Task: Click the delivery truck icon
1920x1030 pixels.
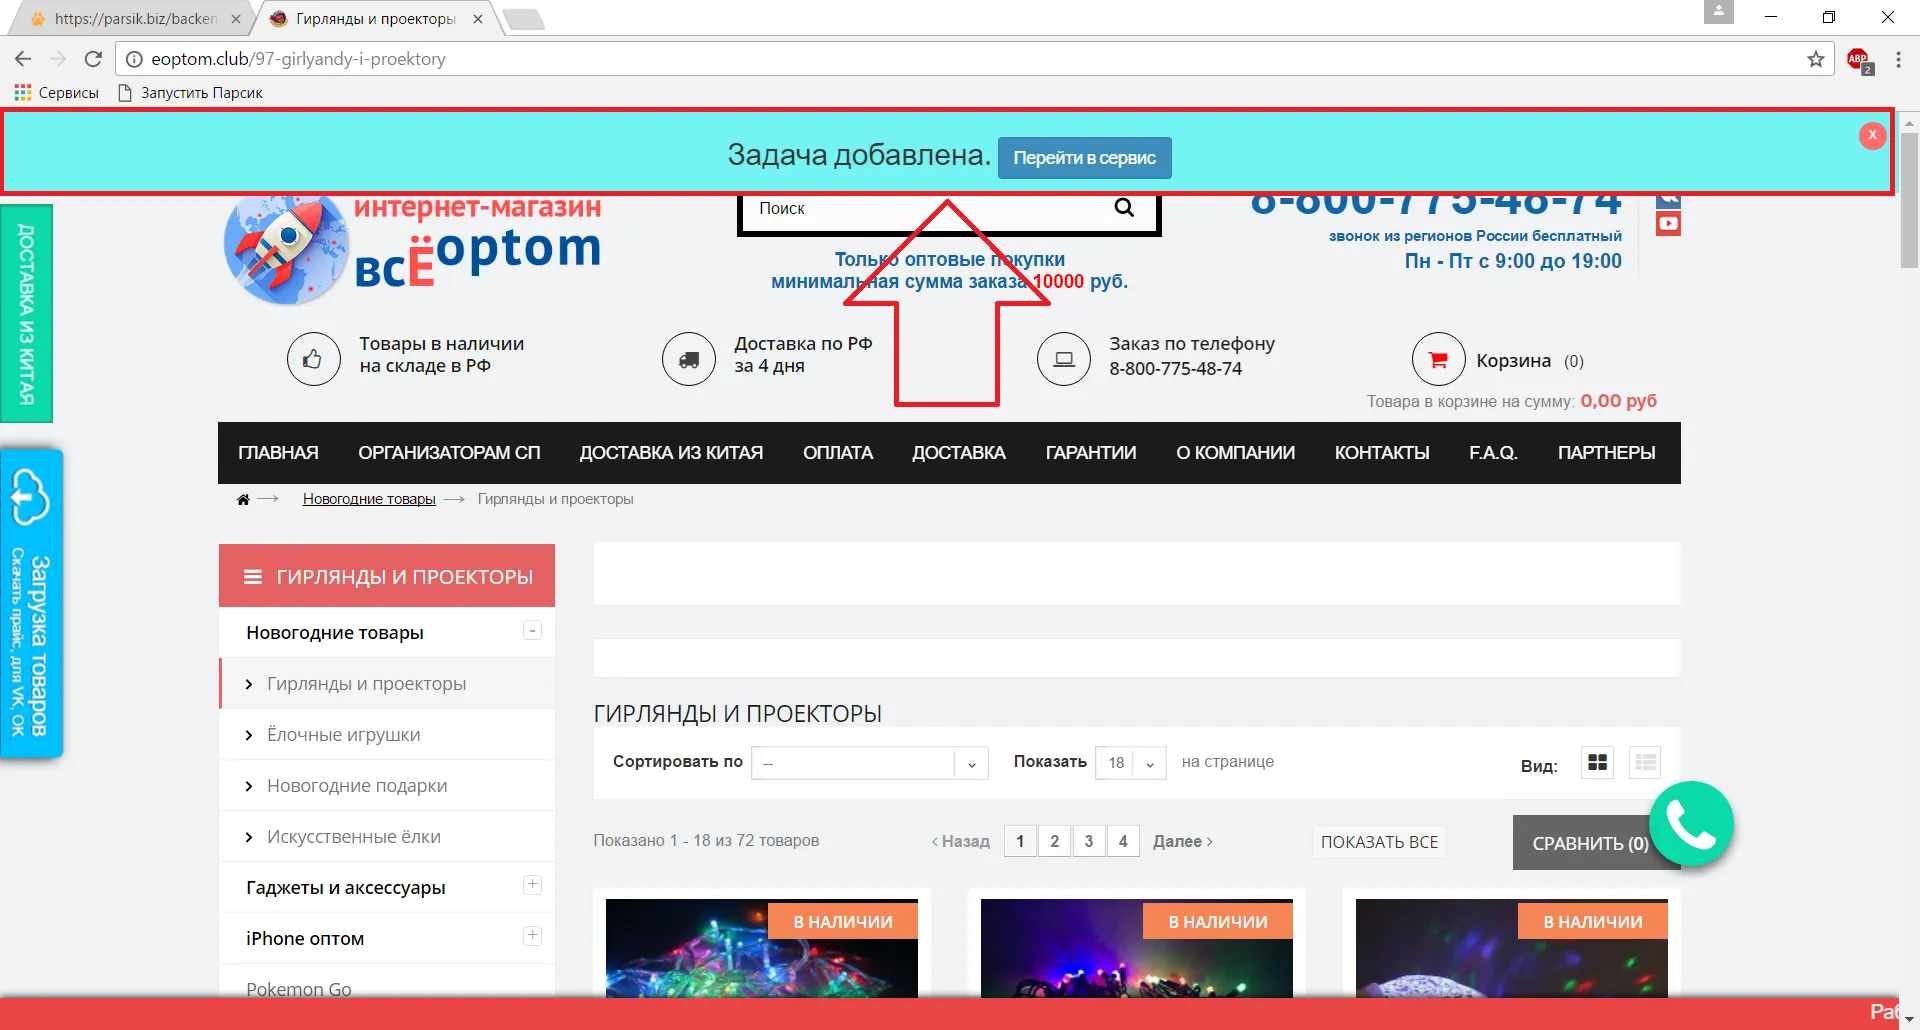Action: (688, 359)
